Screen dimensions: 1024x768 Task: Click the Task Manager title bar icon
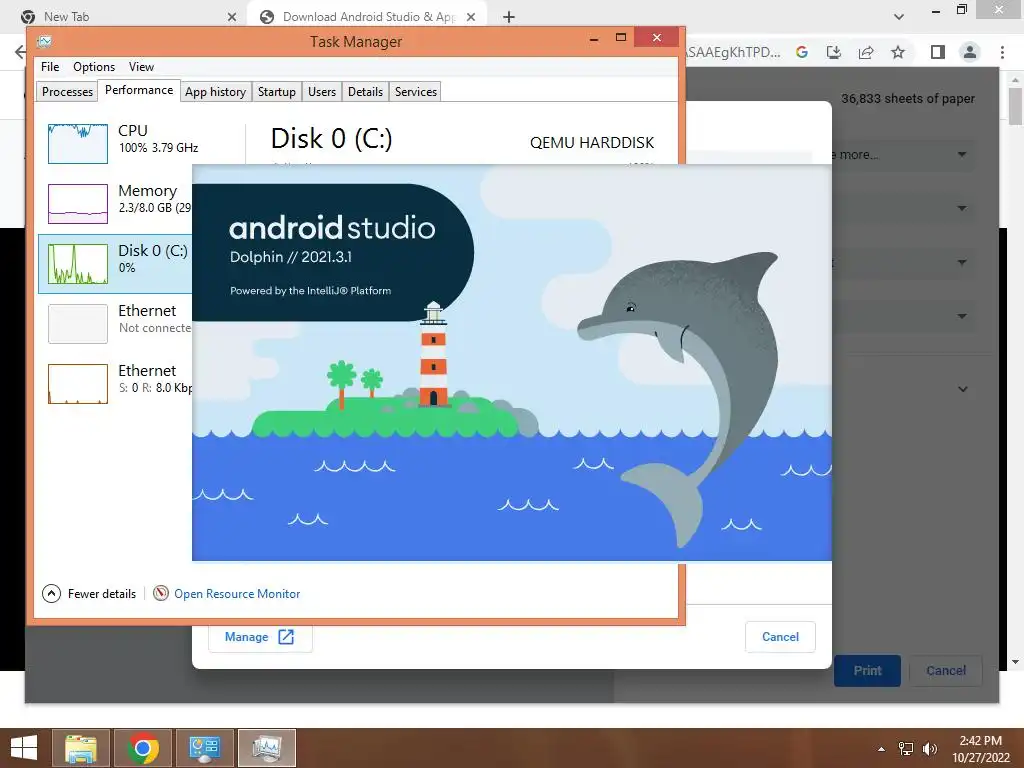point(44,41)
